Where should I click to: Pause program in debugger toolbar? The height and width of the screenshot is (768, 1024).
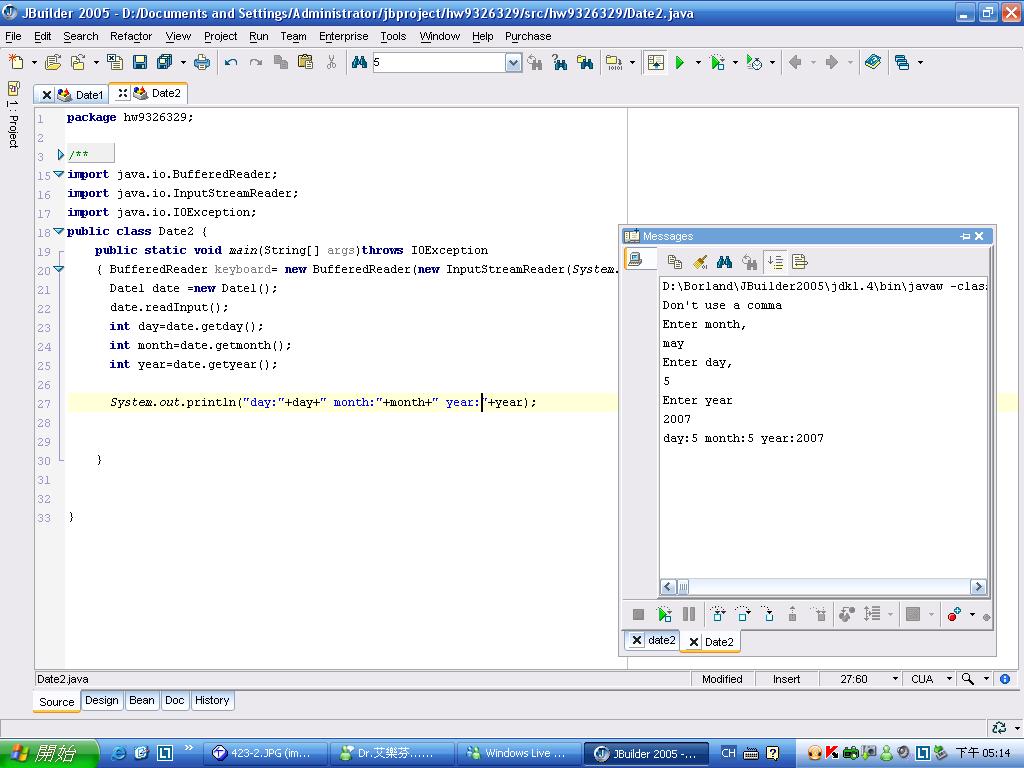[x=689, y=614]
